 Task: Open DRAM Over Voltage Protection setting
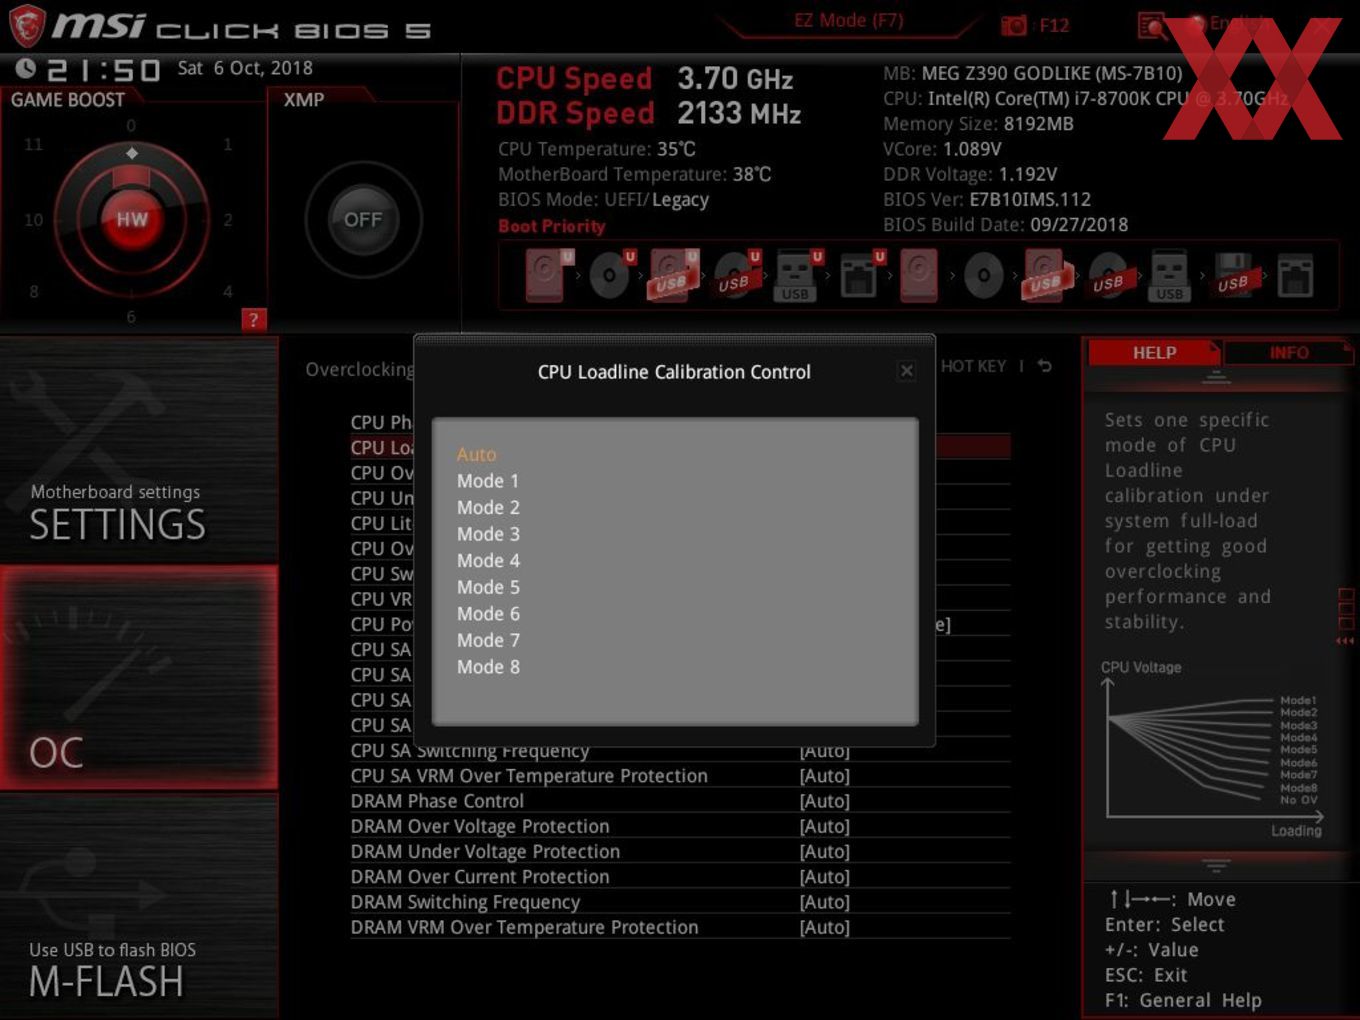680,826
